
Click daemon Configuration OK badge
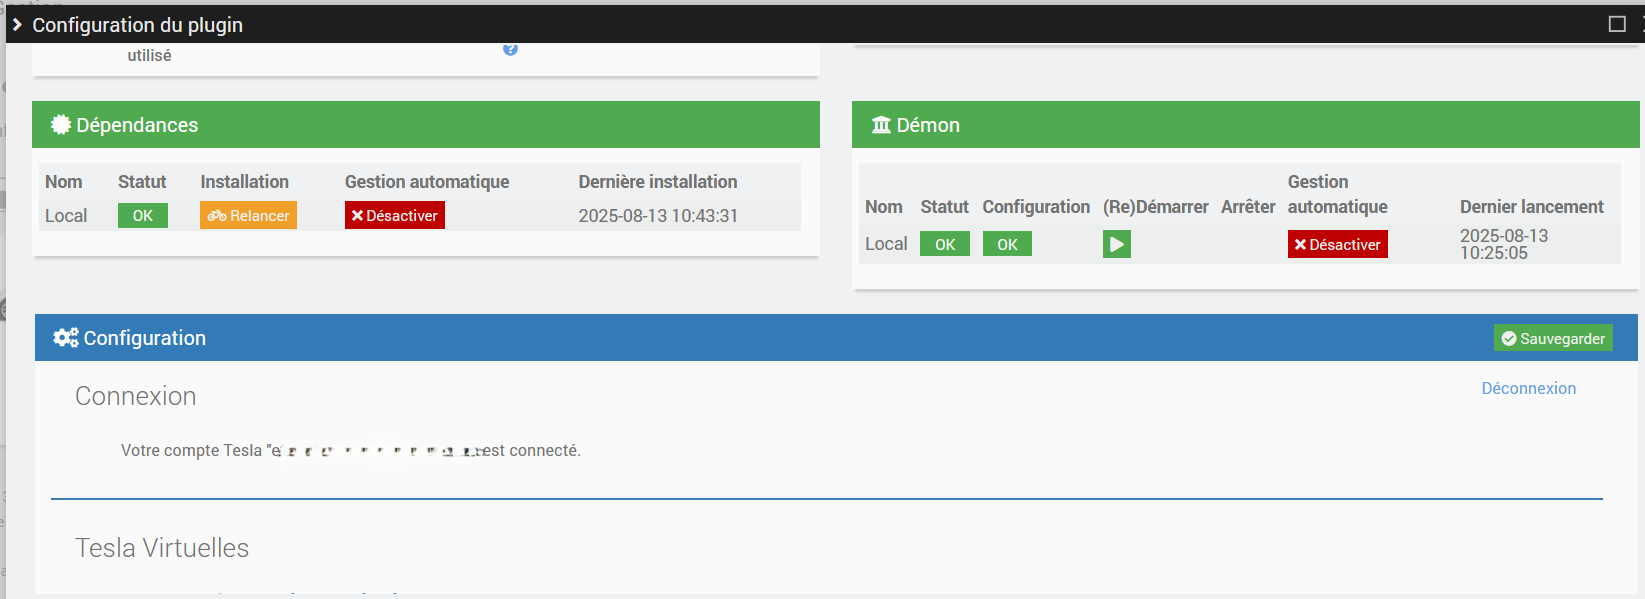tap(1007, 244)
